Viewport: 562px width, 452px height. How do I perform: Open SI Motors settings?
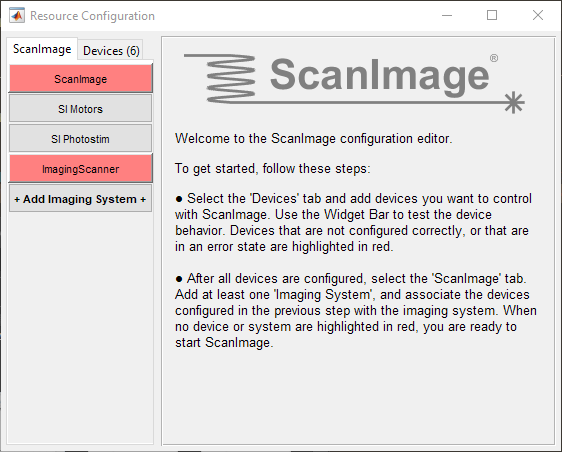[81, 109]
